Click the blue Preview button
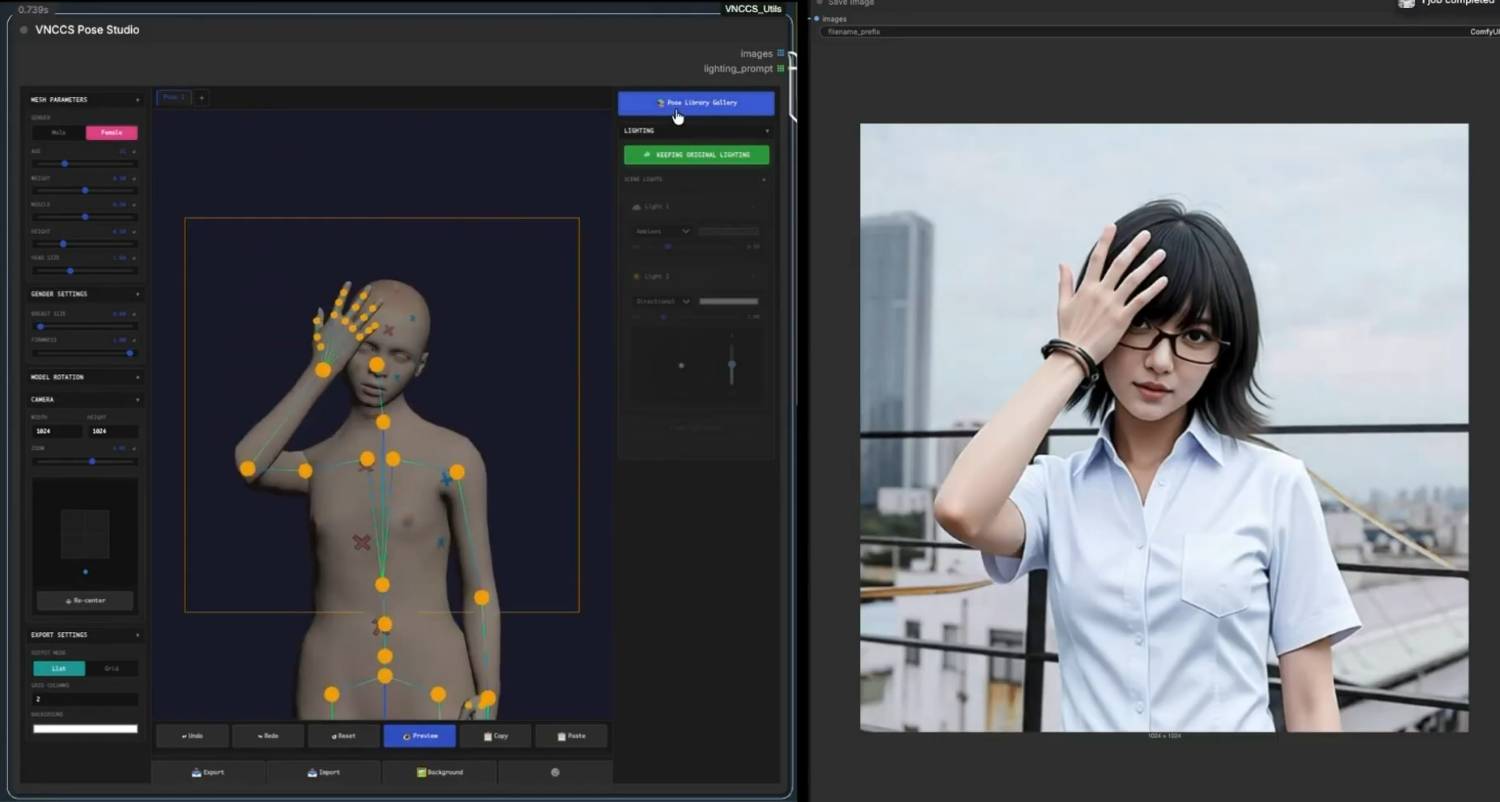The height and width of the screenshot is (802, 1500). (419, 736)
